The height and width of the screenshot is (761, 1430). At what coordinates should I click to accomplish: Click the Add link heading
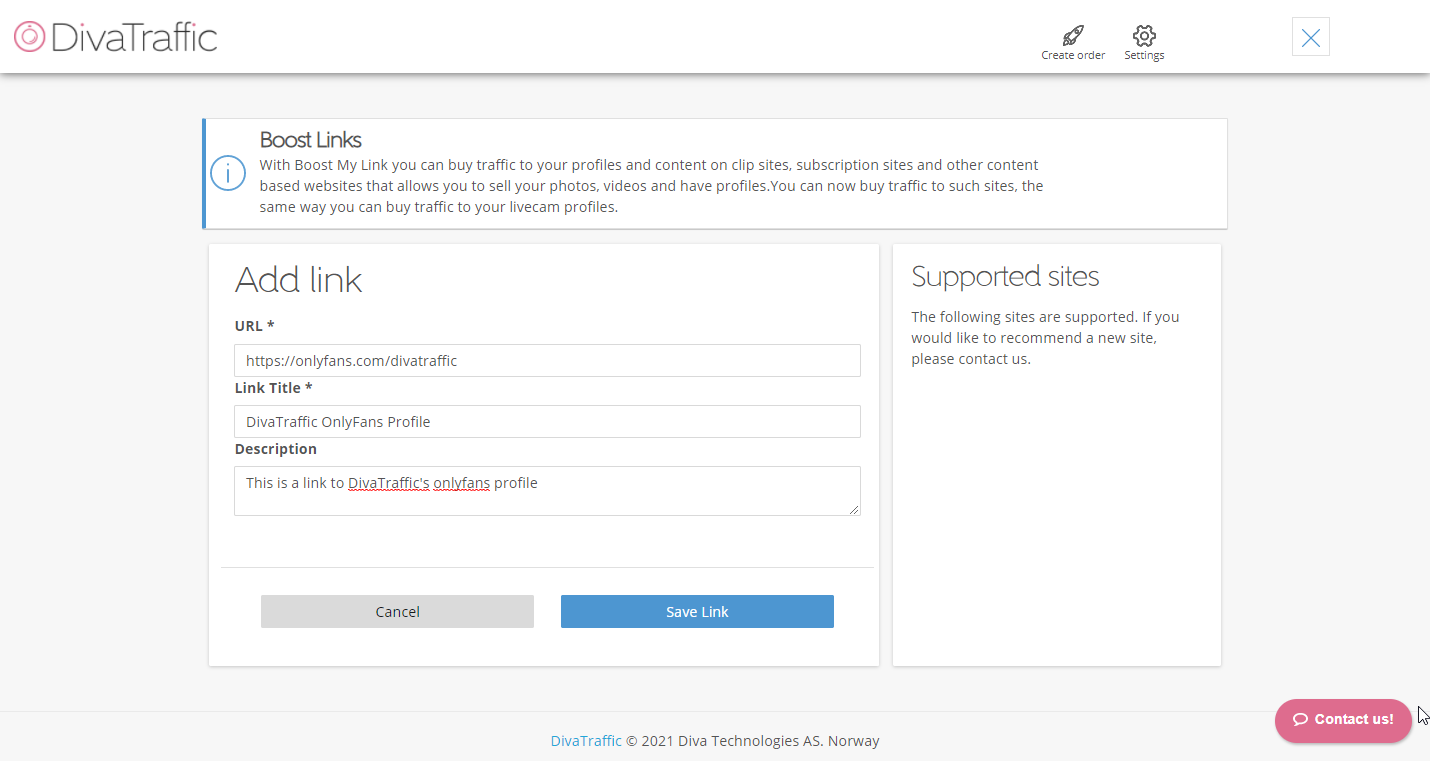pos(298,280)
